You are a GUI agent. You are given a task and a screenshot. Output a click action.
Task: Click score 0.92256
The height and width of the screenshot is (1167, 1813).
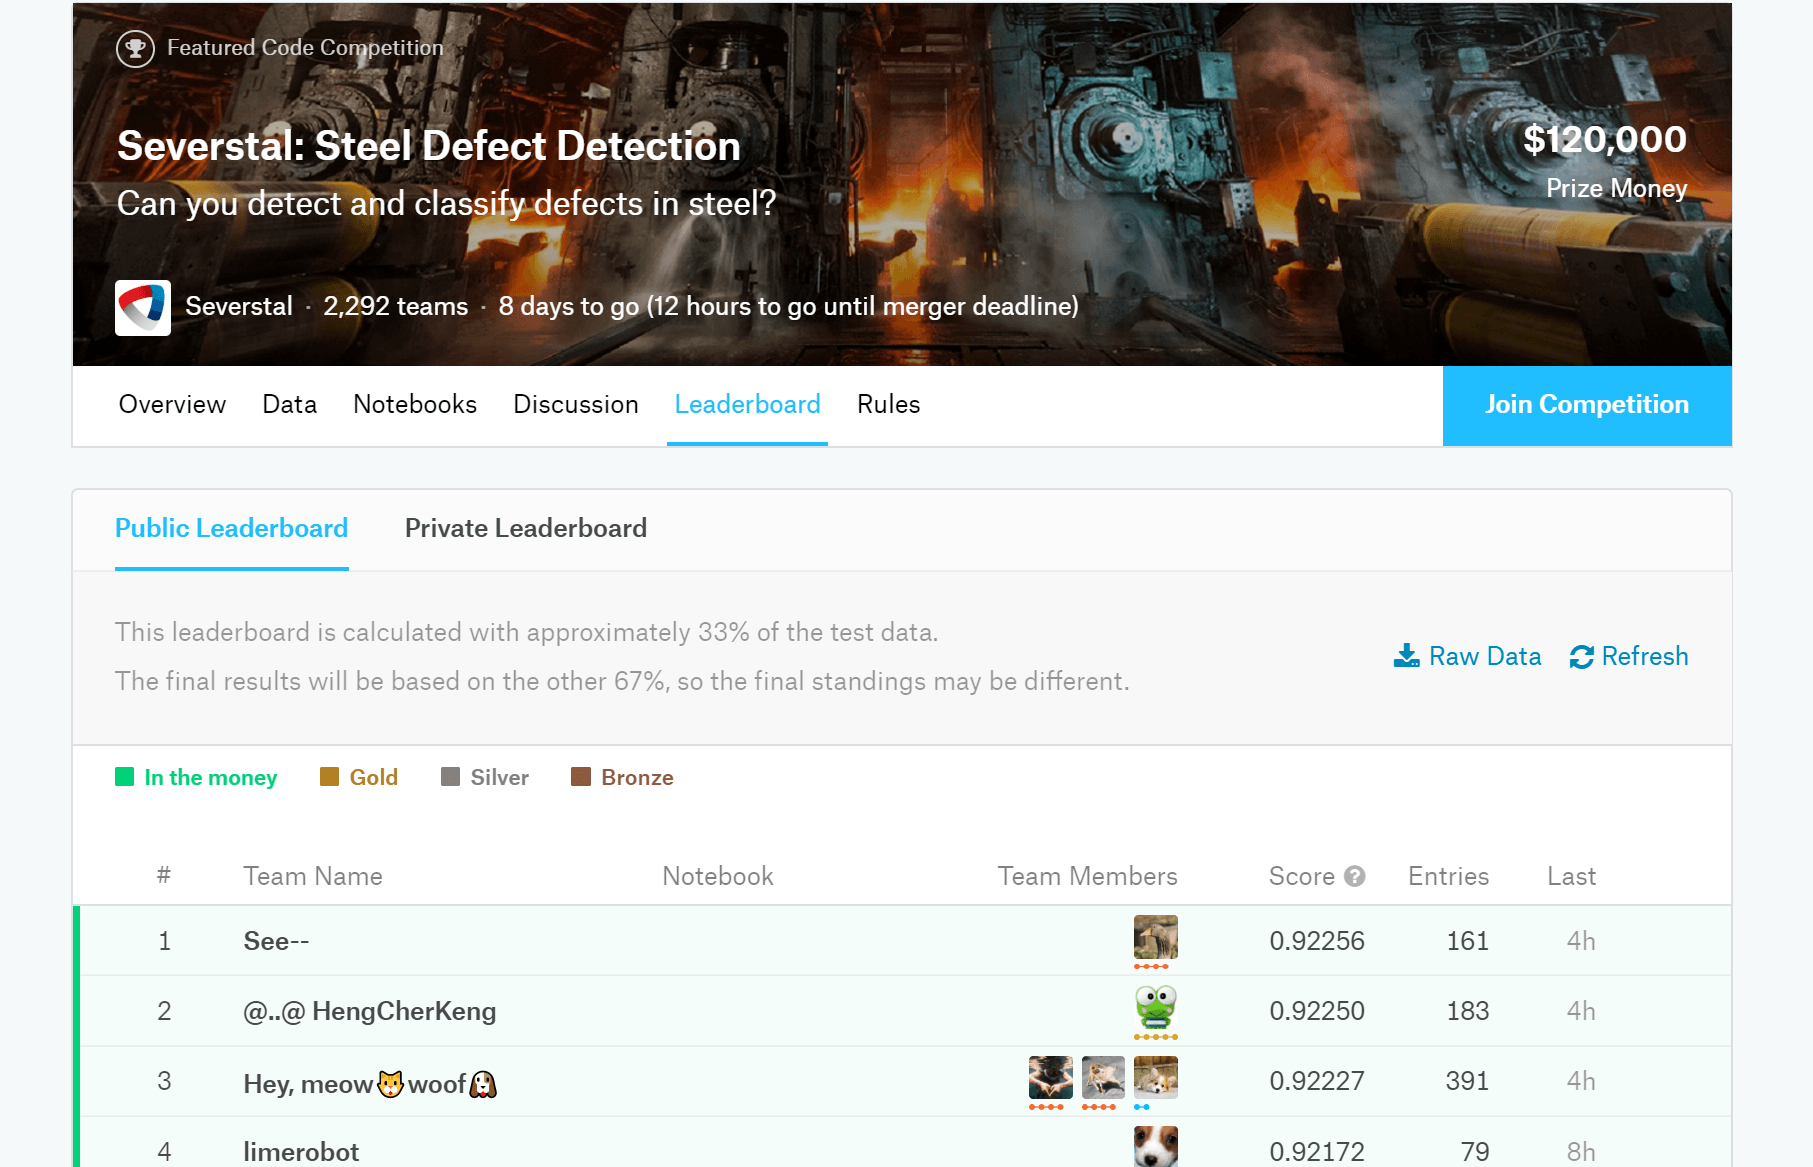pos(1317,941)
